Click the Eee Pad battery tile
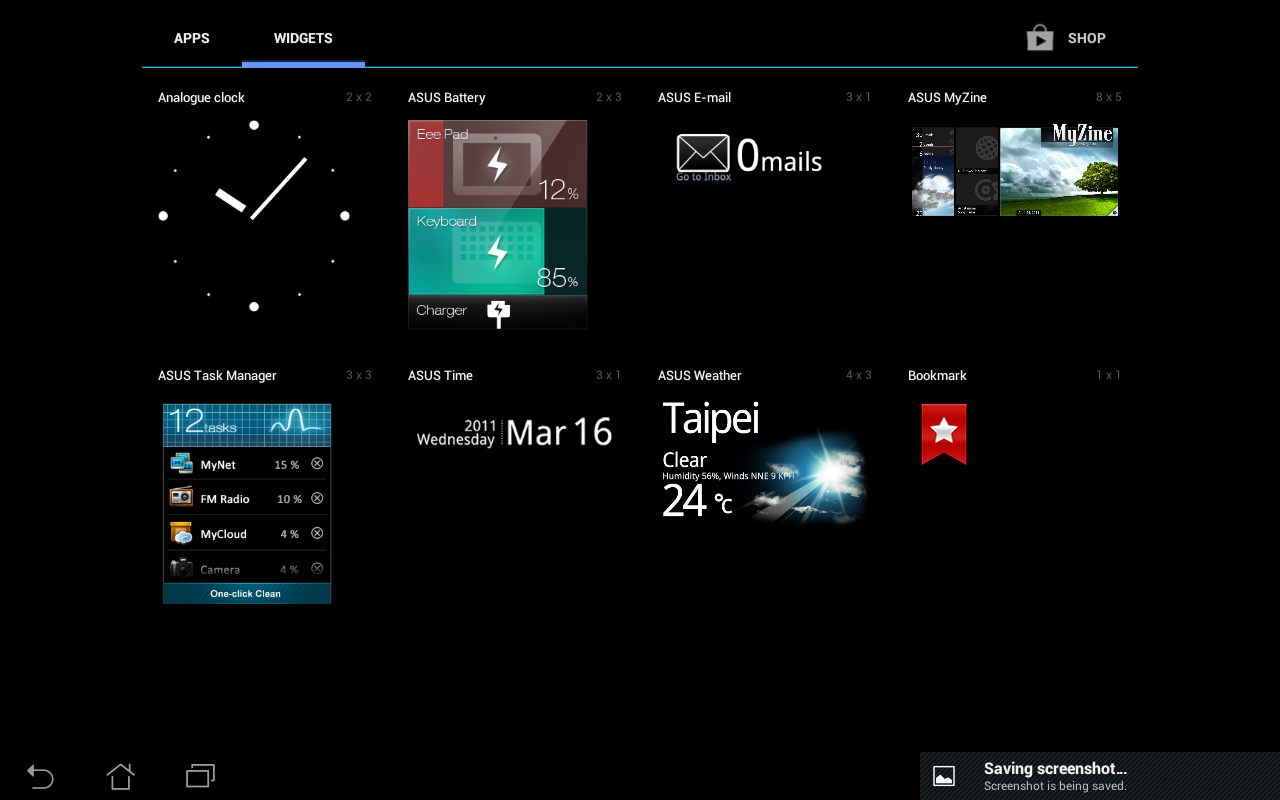The height and width of the screenshot is (800, 1280). (497, 164)
